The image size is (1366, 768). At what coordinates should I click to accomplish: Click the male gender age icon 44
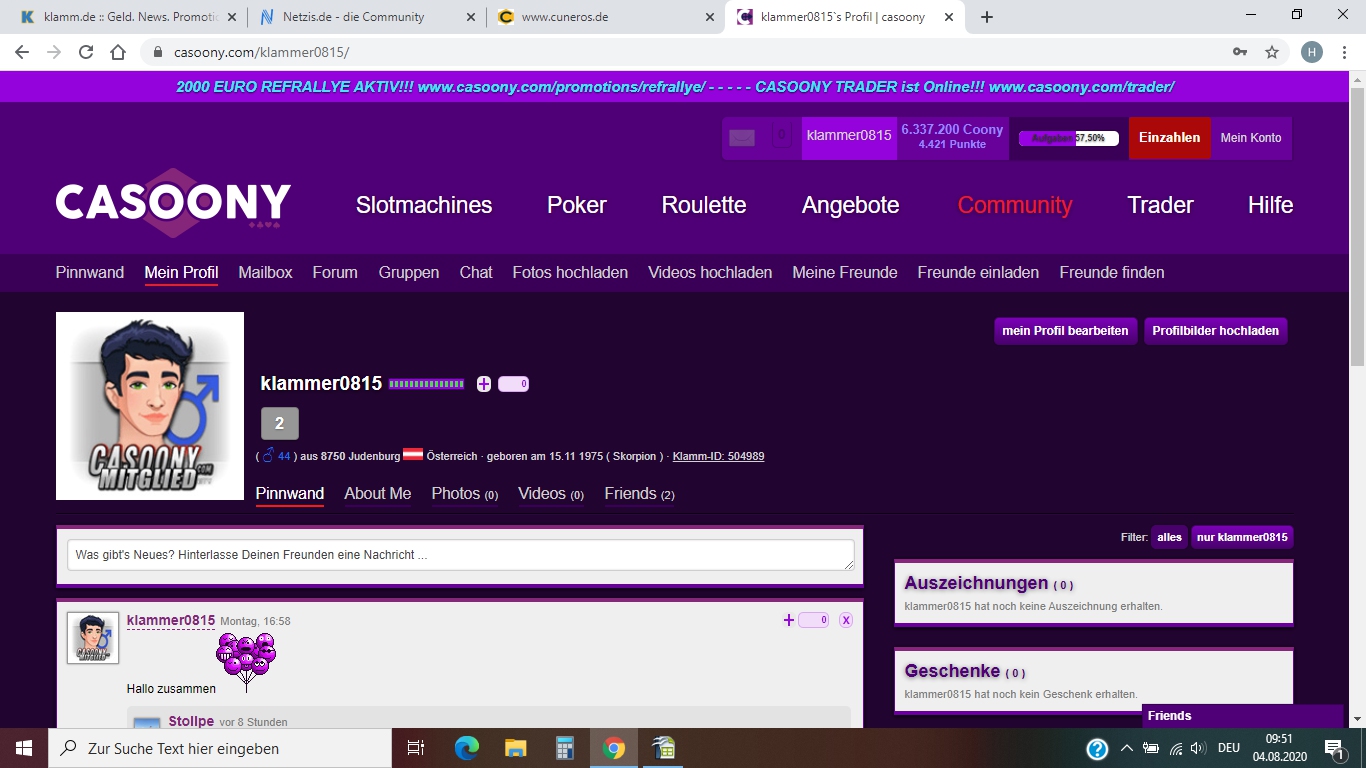point(276,456)
